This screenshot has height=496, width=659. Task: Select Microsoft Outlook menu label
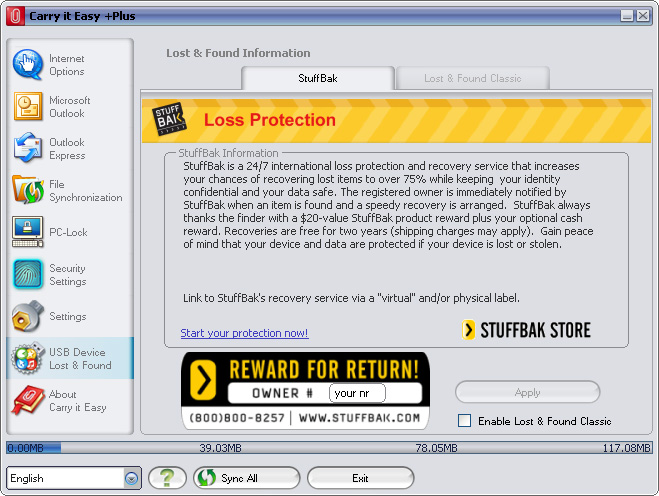70,107
